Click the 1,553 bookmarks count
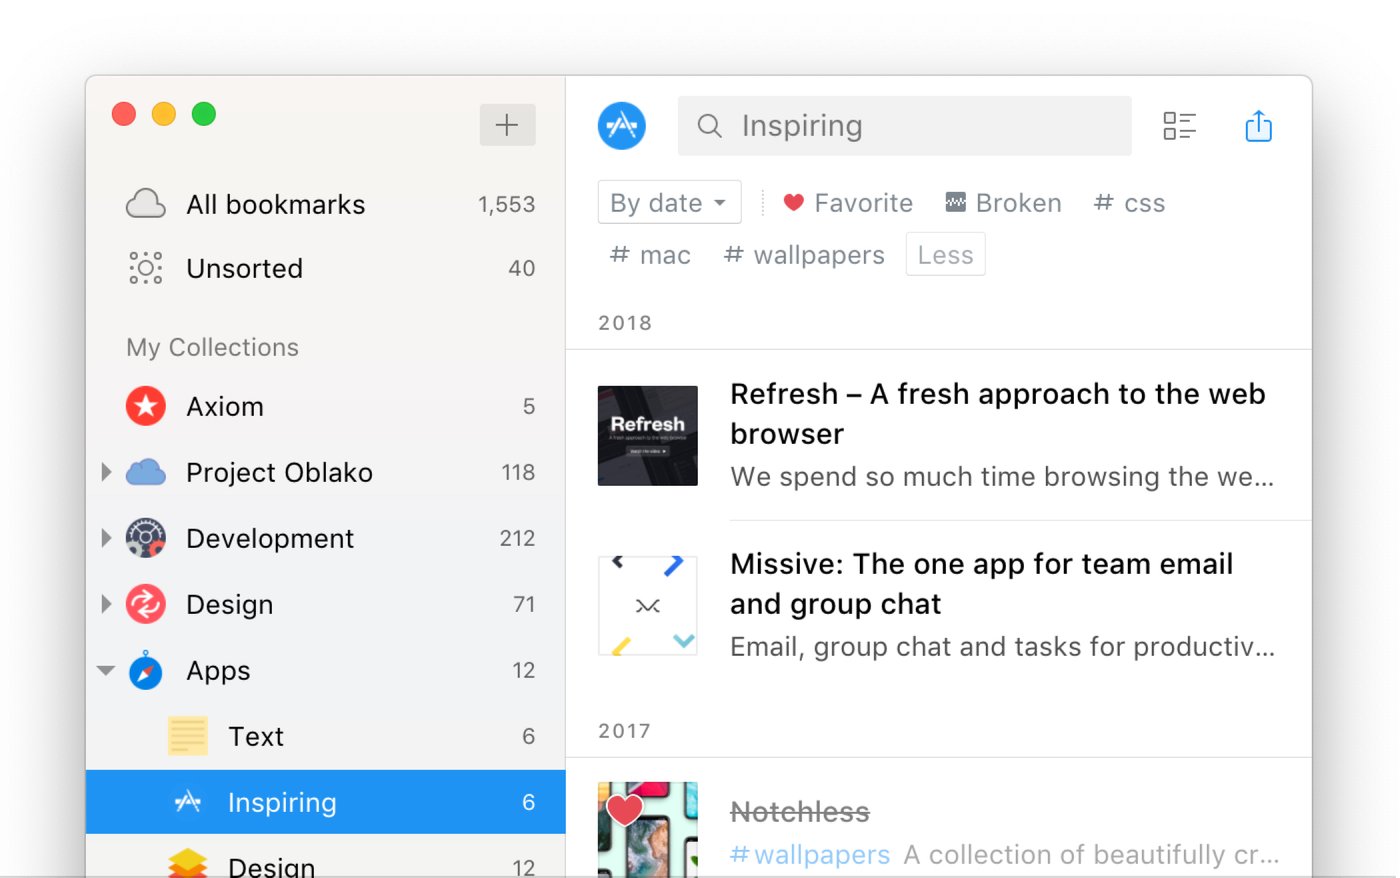1400x878 pixels. [507, 205]
